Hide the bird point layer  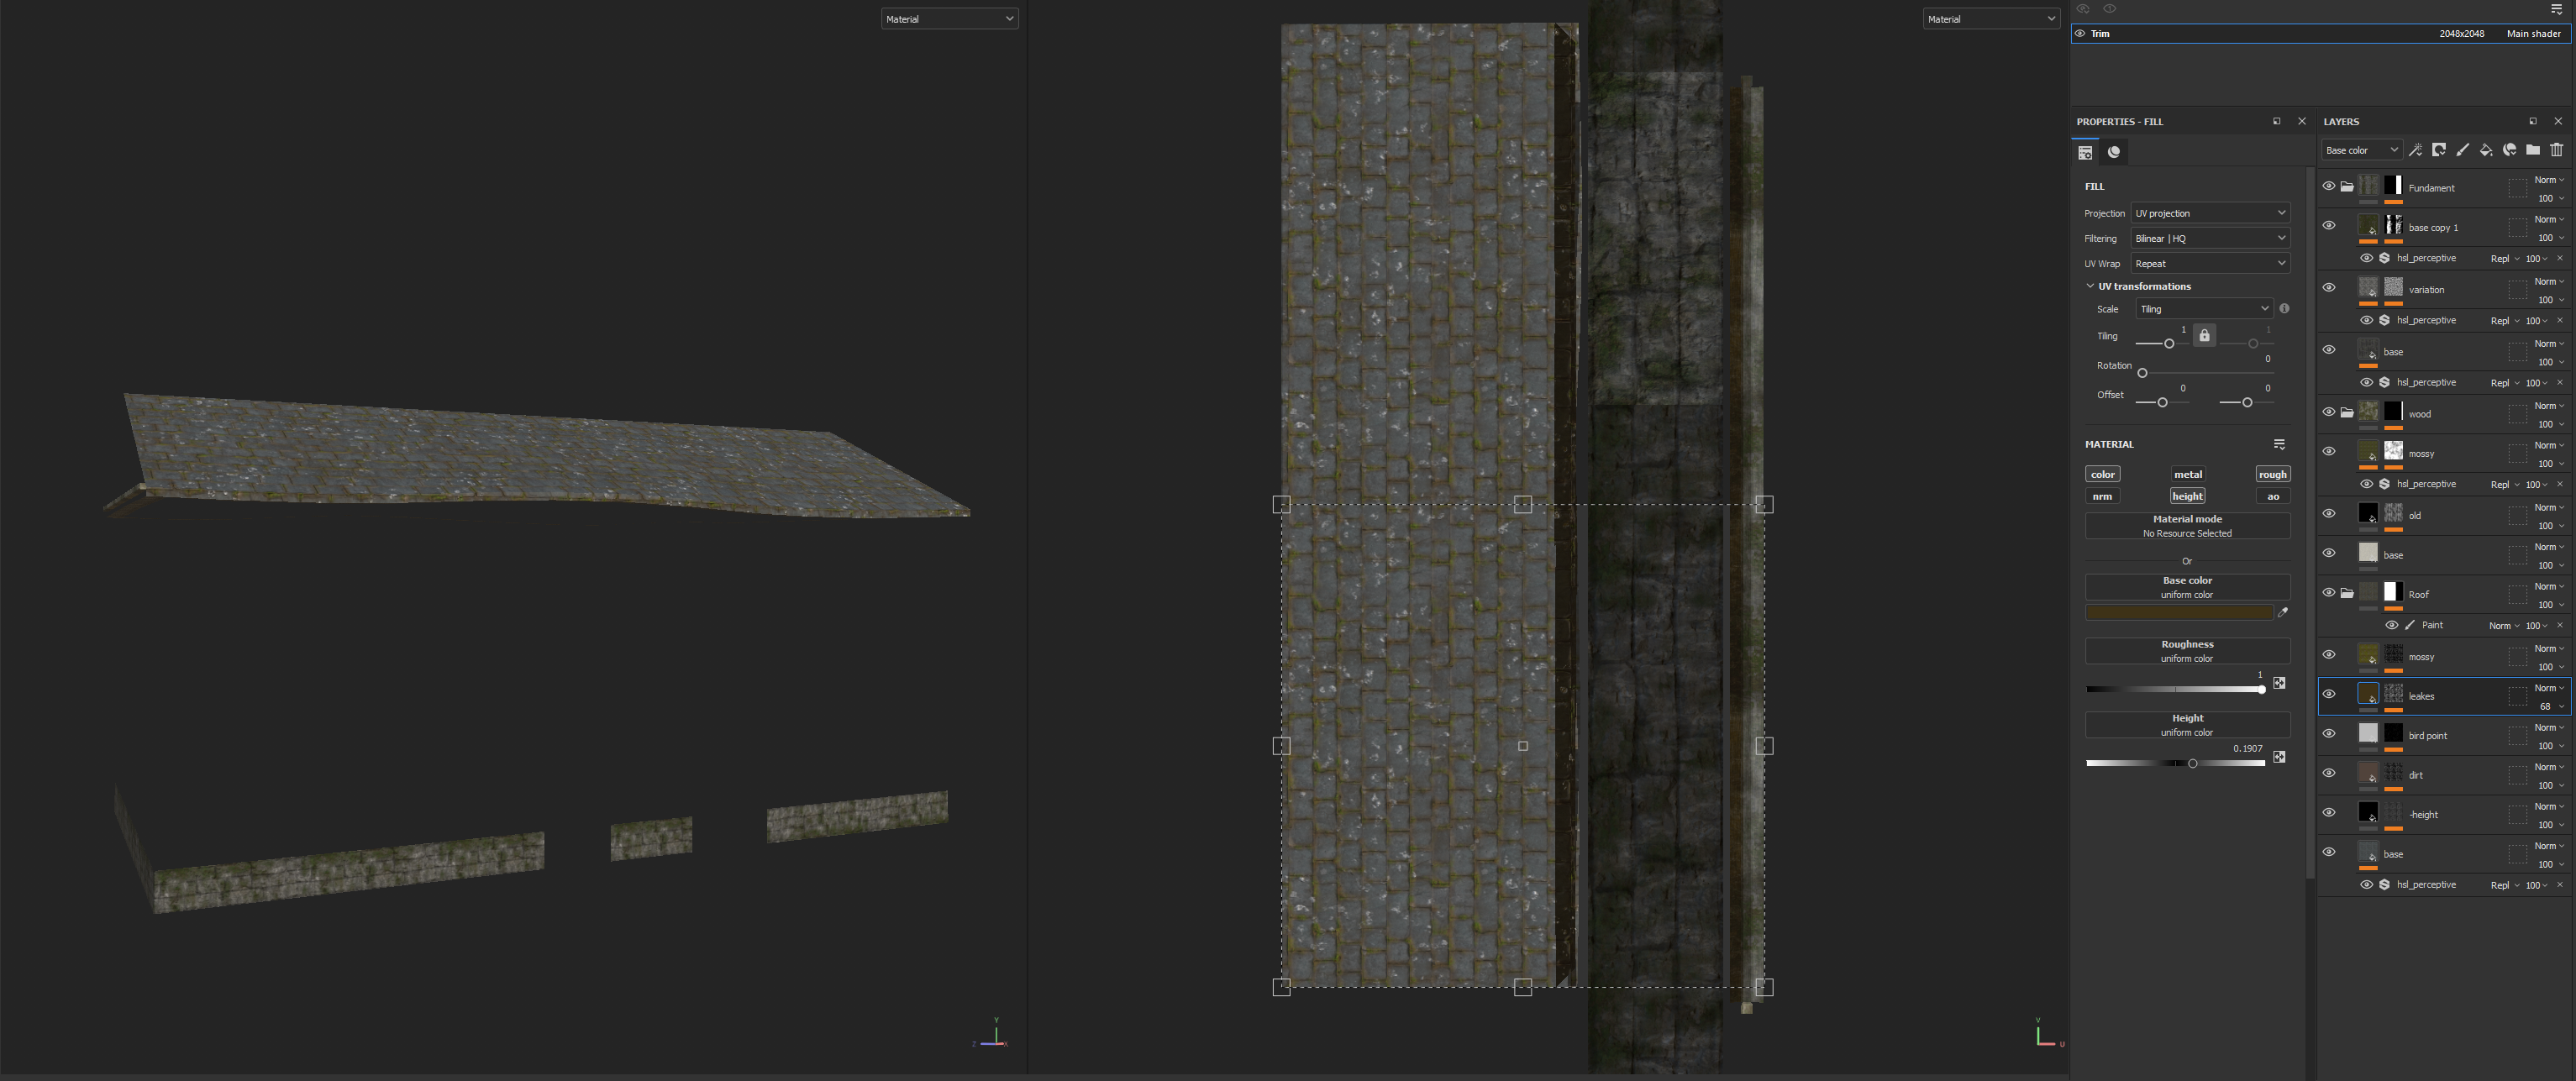2329,734
